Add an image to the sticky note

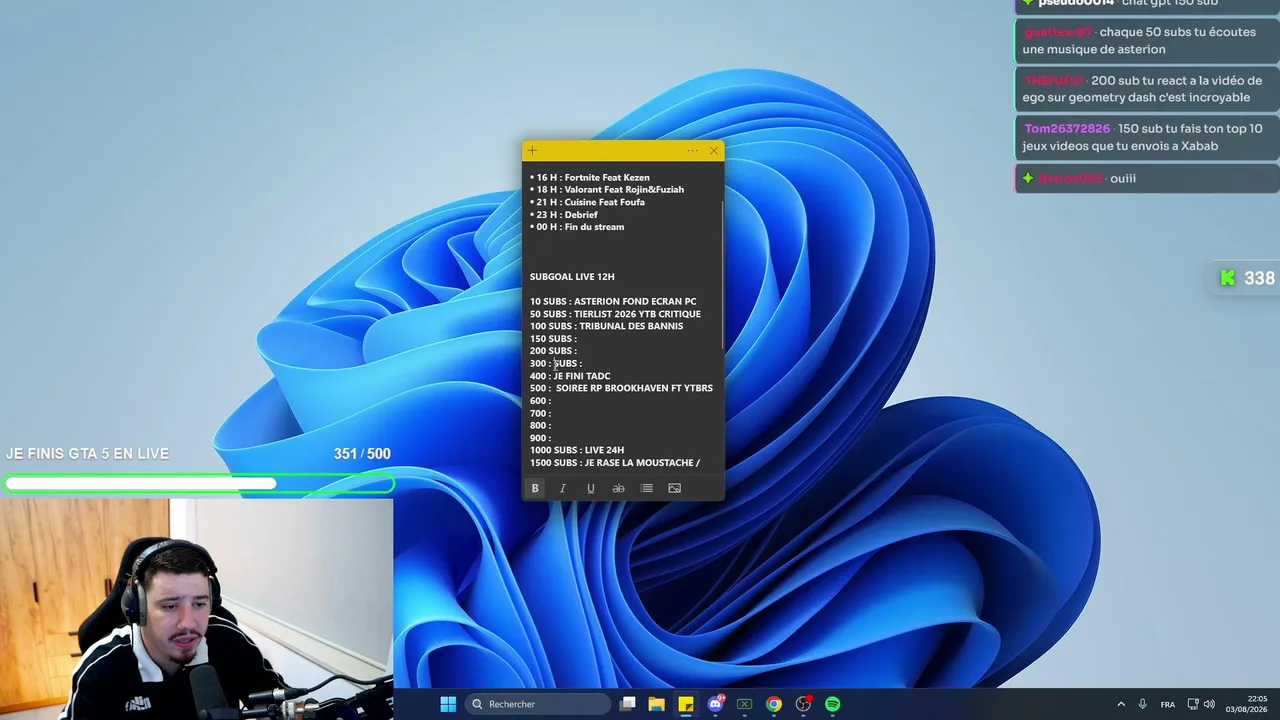(x=674, y=488)
